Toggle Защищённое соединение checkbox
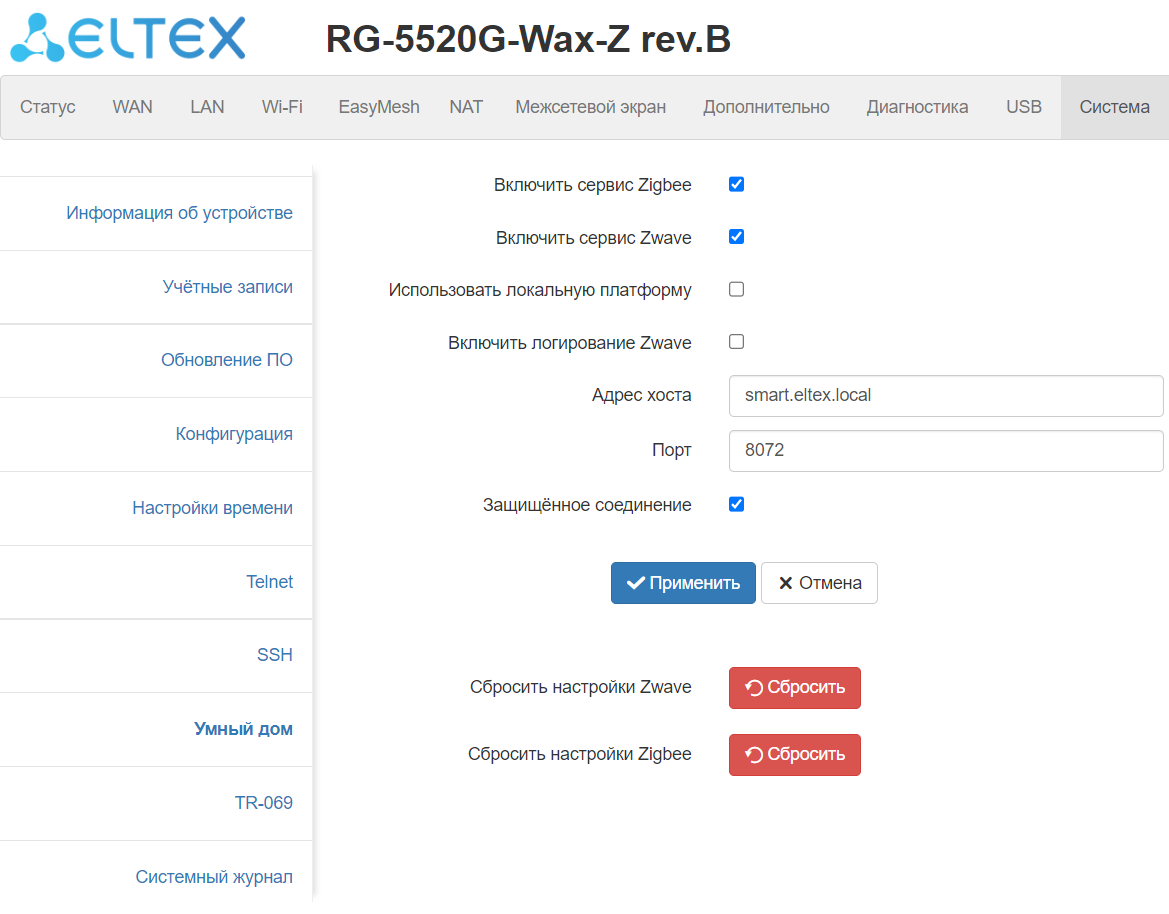 737,505
